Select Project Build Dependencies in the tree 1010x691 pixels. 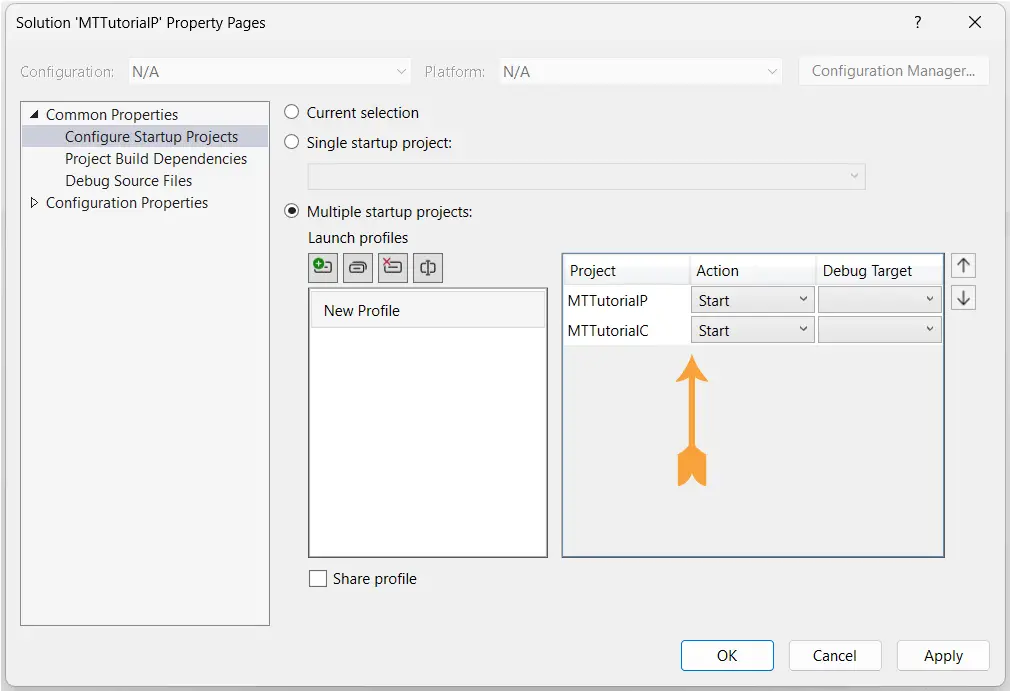[155, 159]
